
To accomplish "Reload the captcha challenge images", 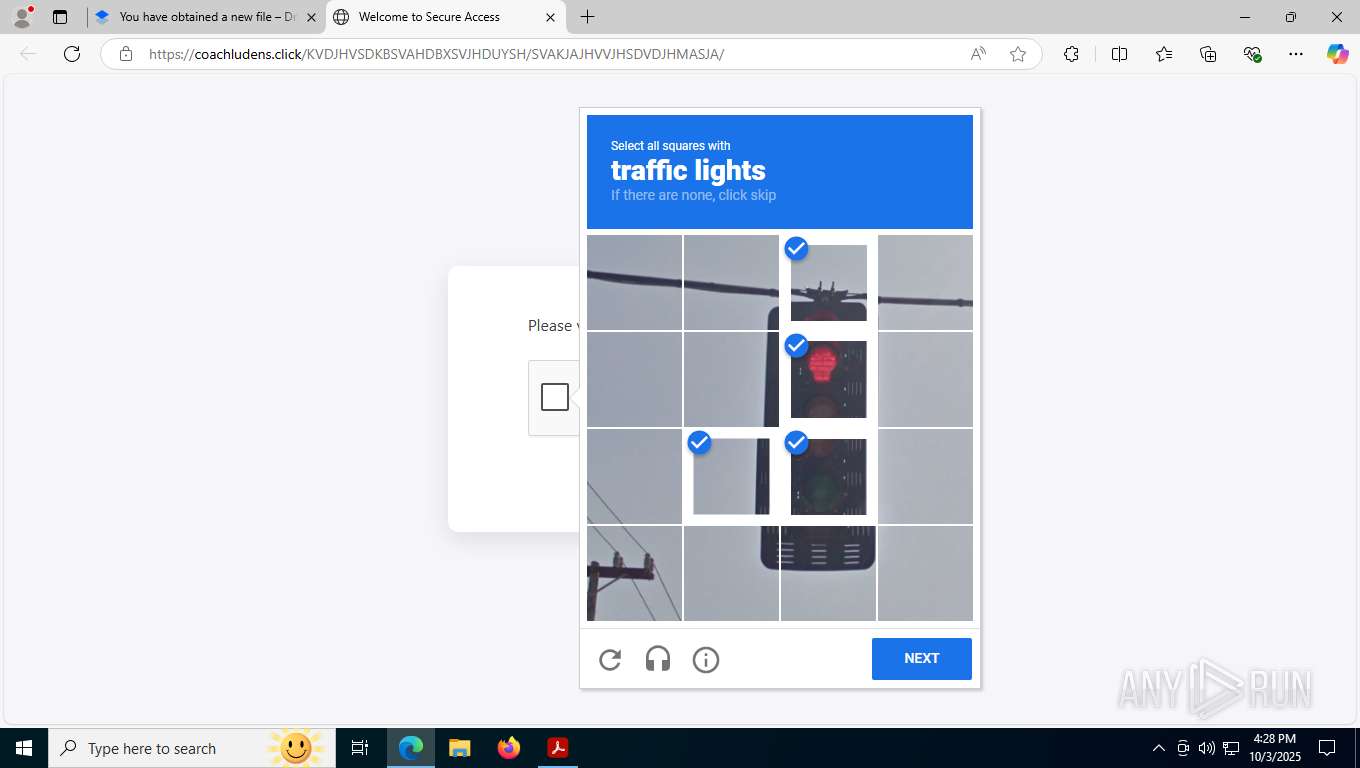I will [610, 660].
